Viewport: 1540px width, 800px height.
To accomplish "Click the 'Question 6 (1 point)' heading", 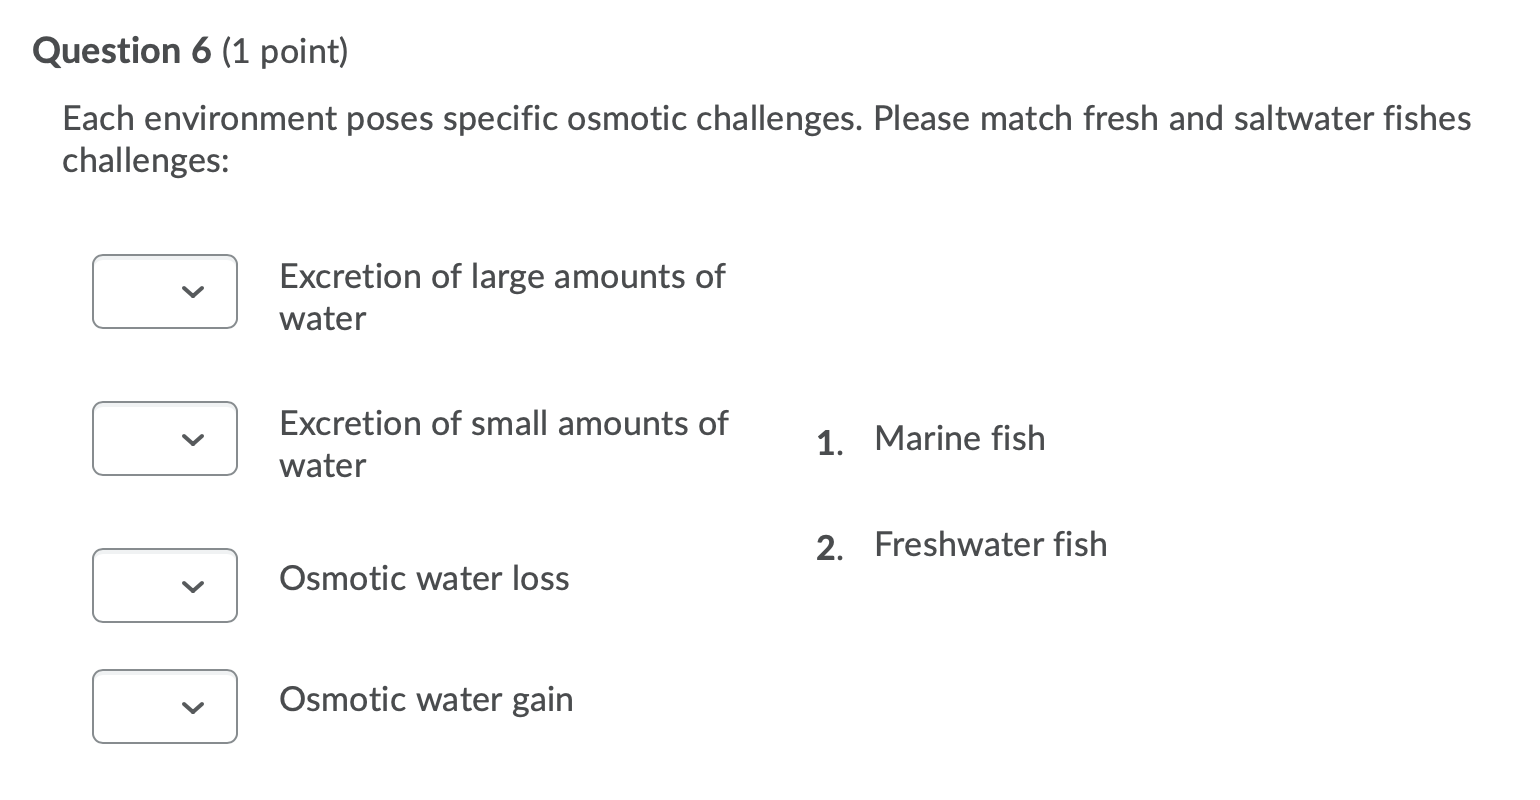I will [x=190, y=50].
